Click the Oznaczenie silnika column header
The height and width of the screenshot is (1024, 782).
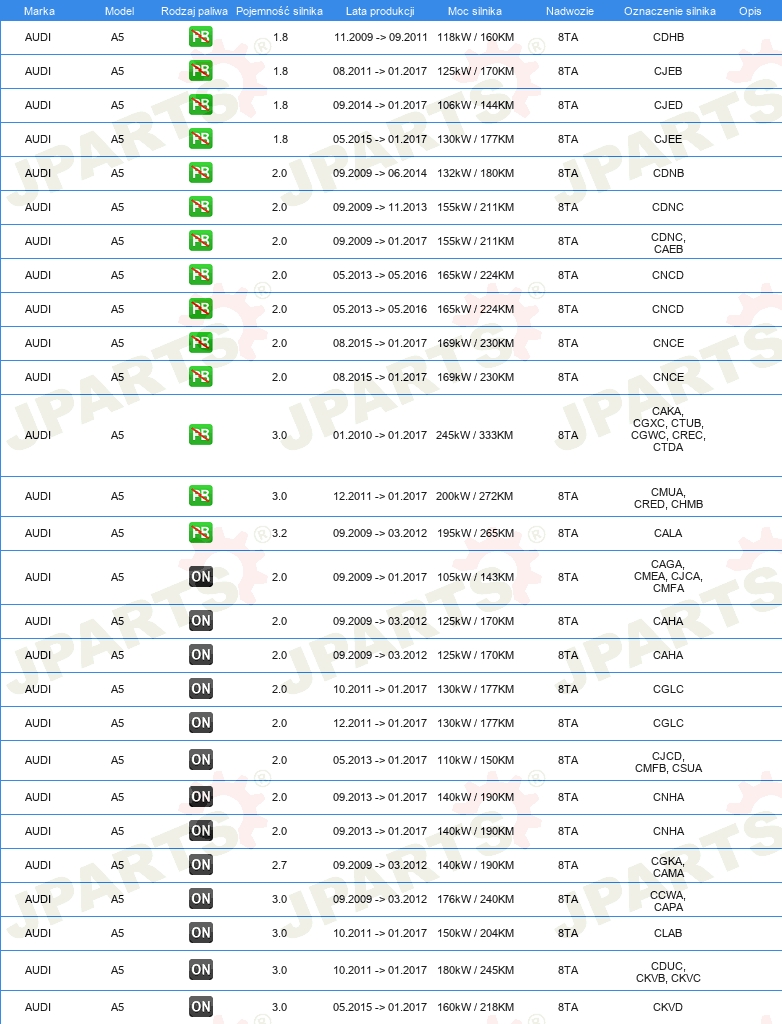670,11
